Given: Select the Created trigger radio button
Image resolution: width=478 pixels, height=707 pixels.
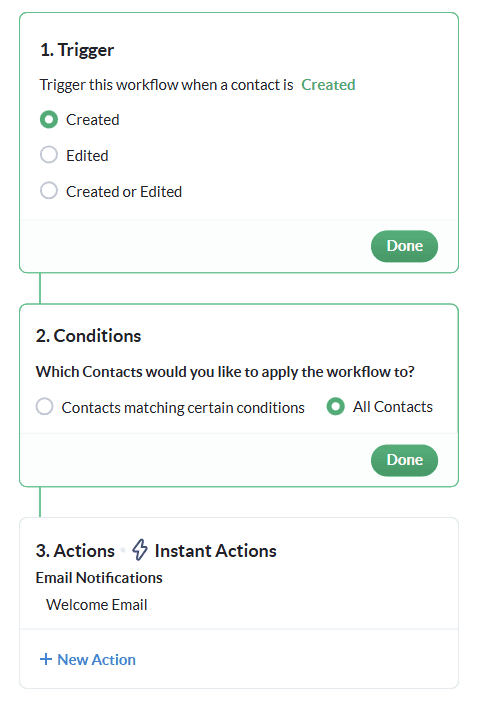Looking at the screenshot, I should [49, 119].
